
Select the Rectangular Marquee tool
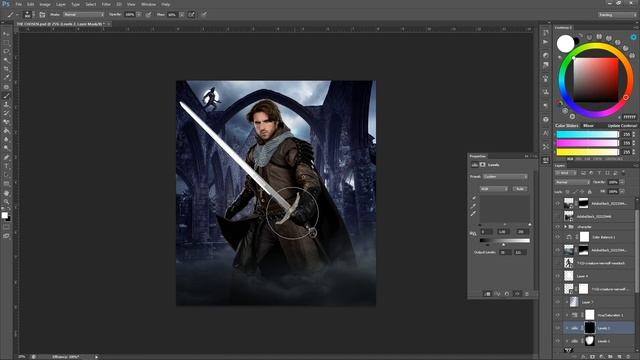pyautogui.click(x=6, y=43)
